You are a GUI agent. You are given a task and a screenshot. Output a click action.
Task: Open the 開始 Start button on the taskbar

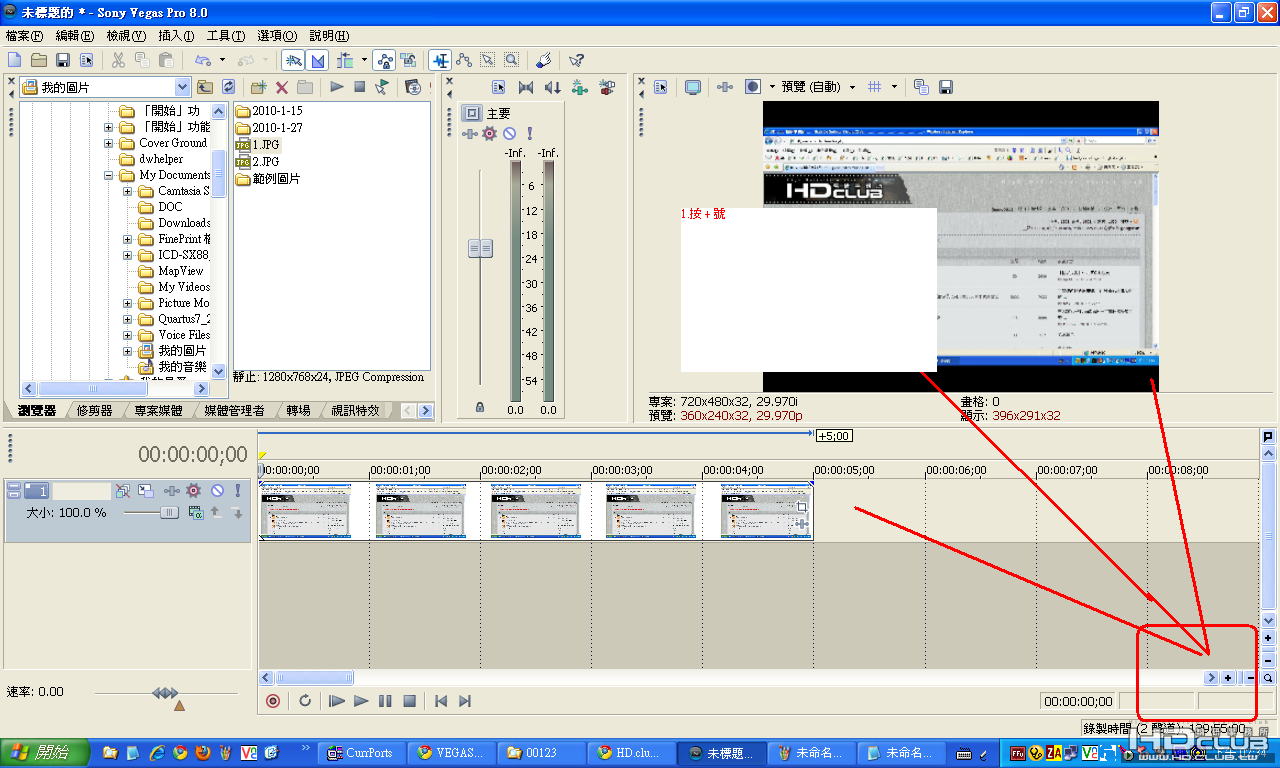43,752
